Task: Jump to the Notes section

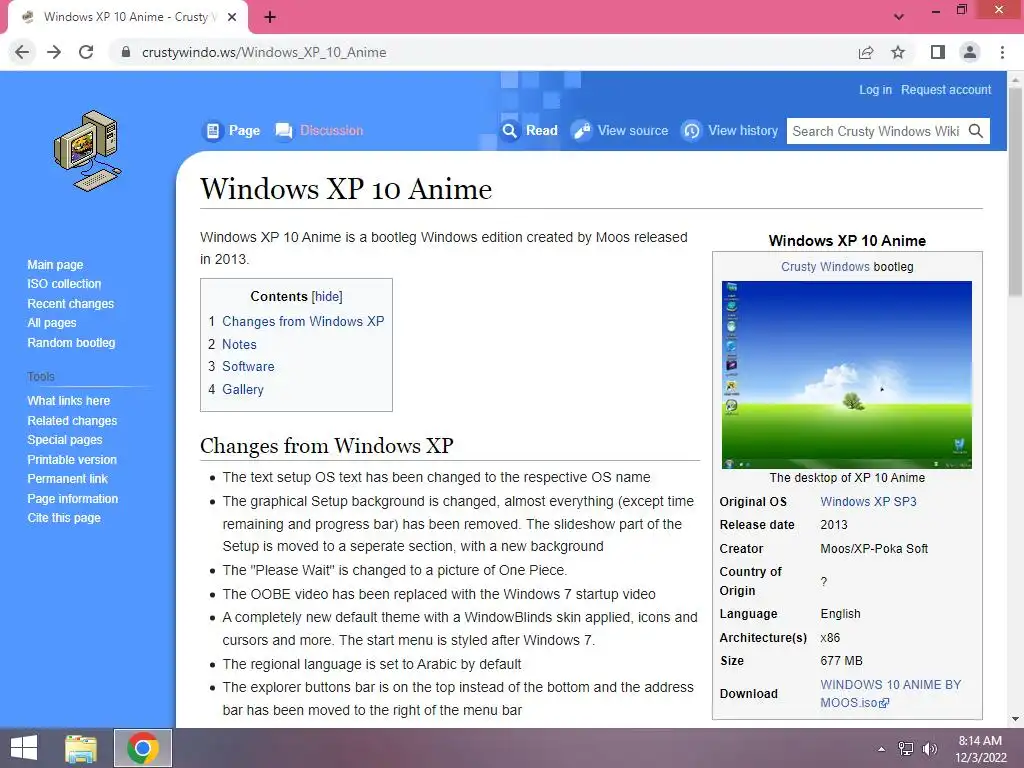Action: pyautogui.click(x=239, y=344)
